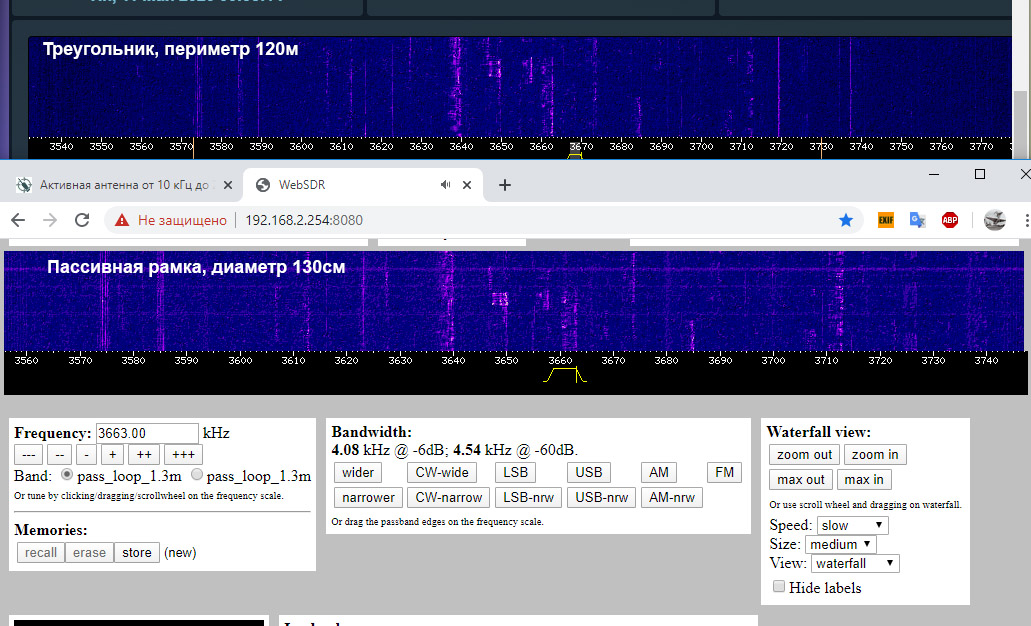This screenshot has width=1031, height=626.
Task: Click the address bar URL 192.168.2.254:8080
Action: coord(304,220)
